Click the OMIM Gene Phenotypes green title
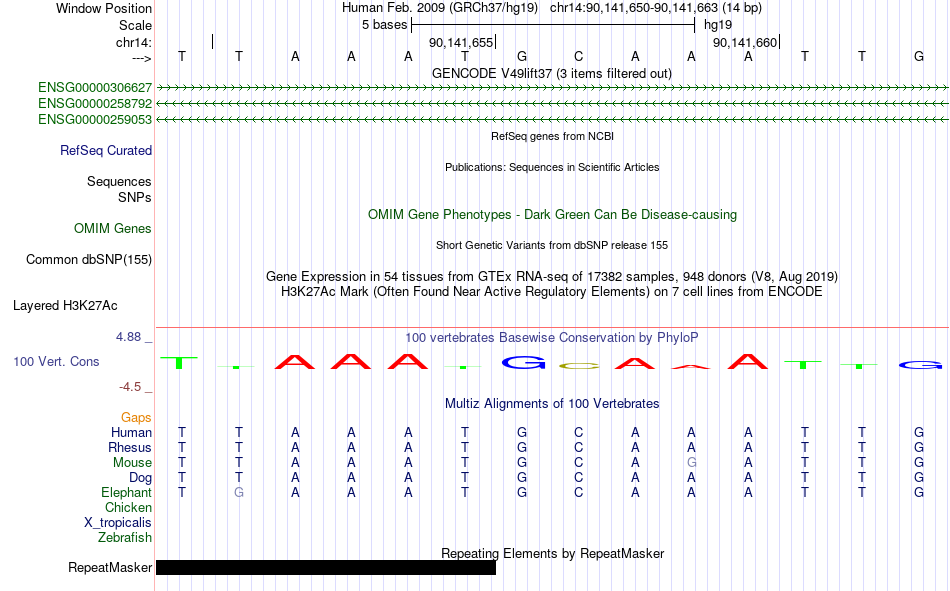The image size is (950, 591). coord(553,215)
